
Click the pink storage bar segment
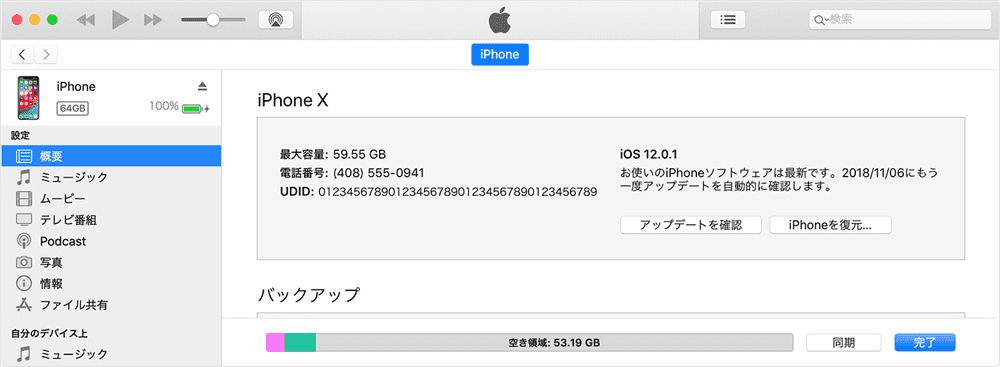tap(276, 342)
